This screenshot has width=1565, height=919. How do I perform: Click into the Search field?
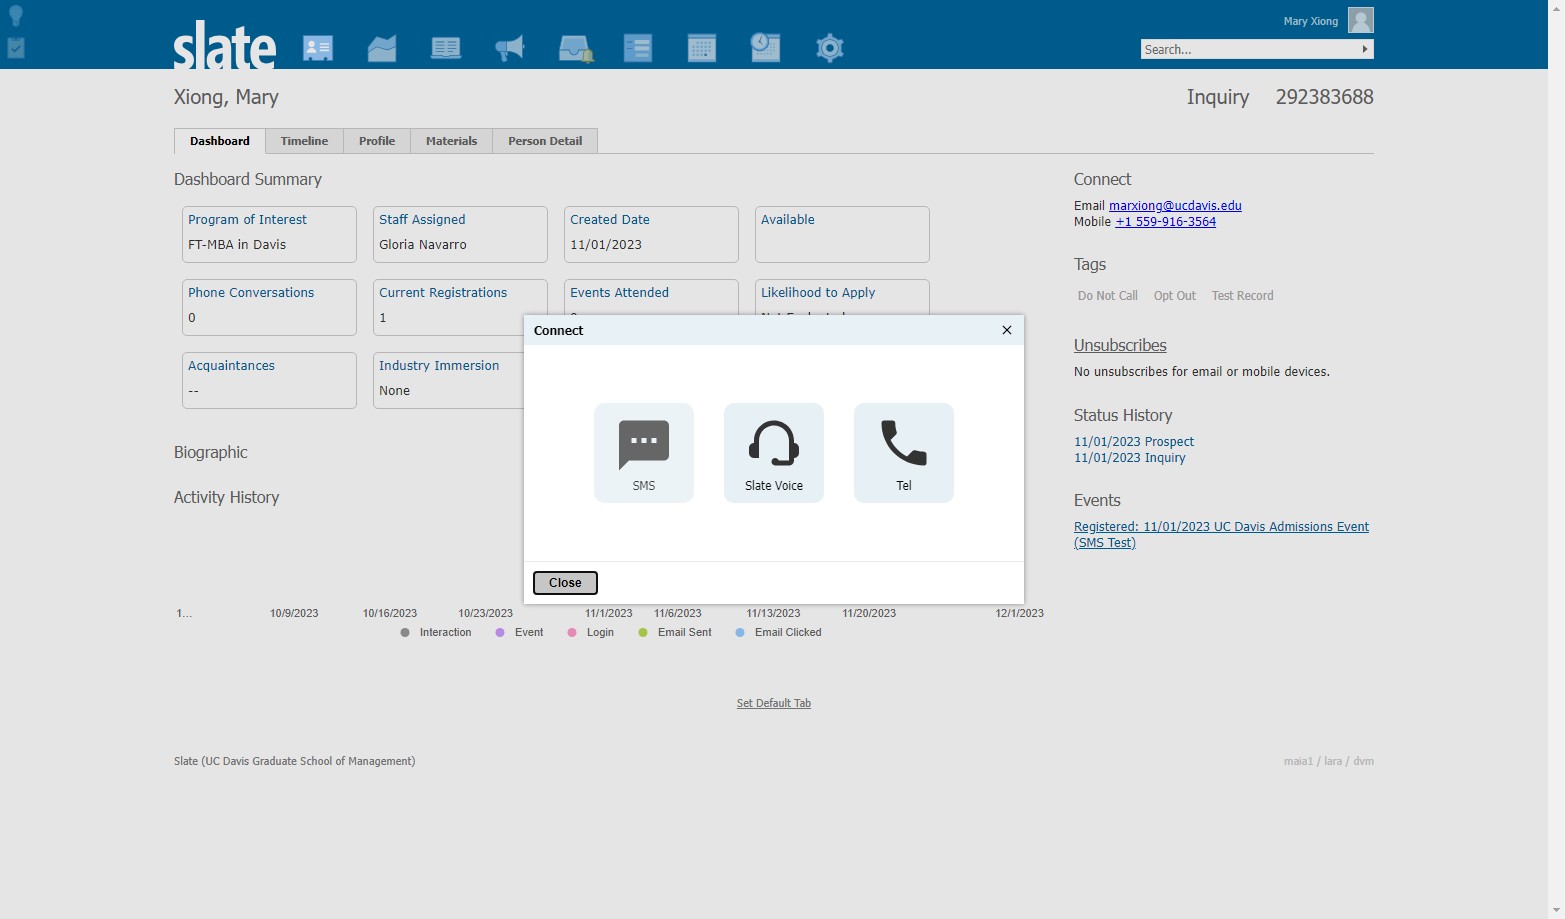pyautogui.click(x=1249, y=49)
